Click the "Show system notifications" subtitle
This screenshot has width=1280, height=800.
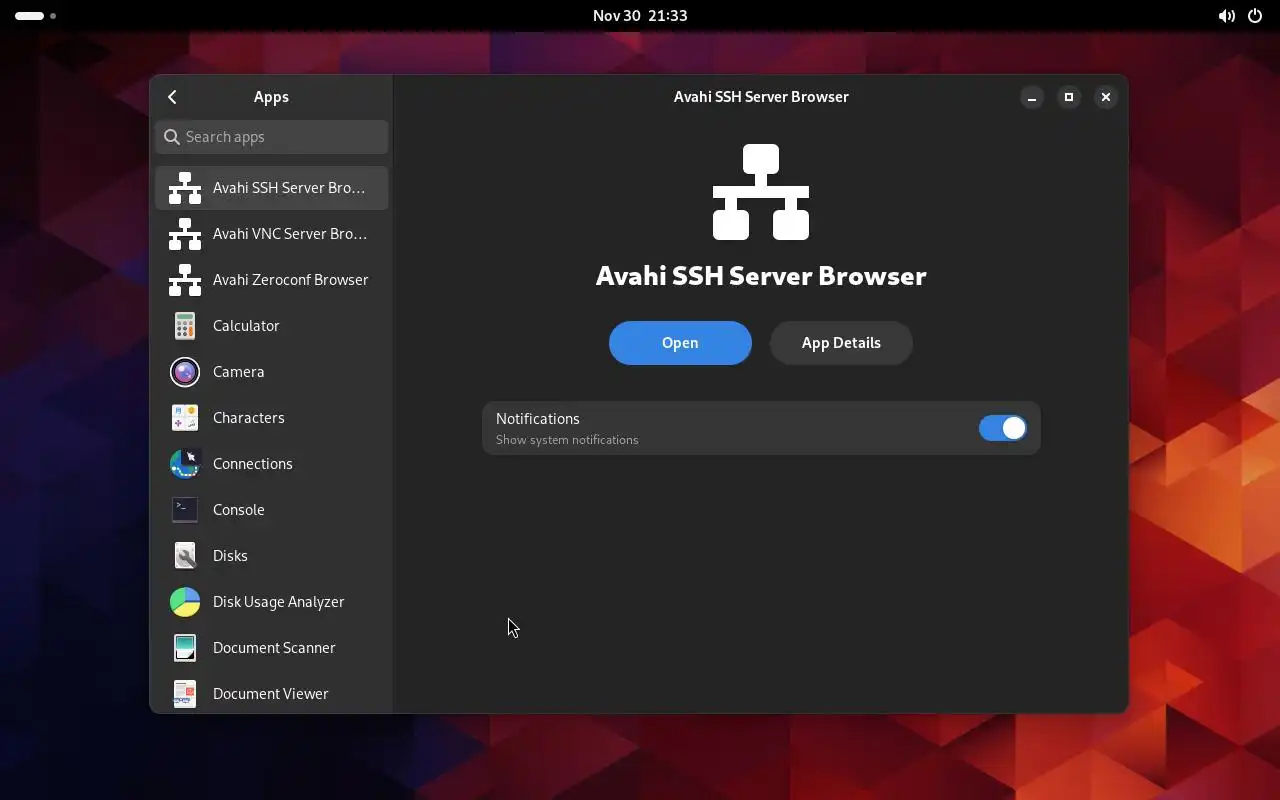pyautogui.click(x=567, y=440)
